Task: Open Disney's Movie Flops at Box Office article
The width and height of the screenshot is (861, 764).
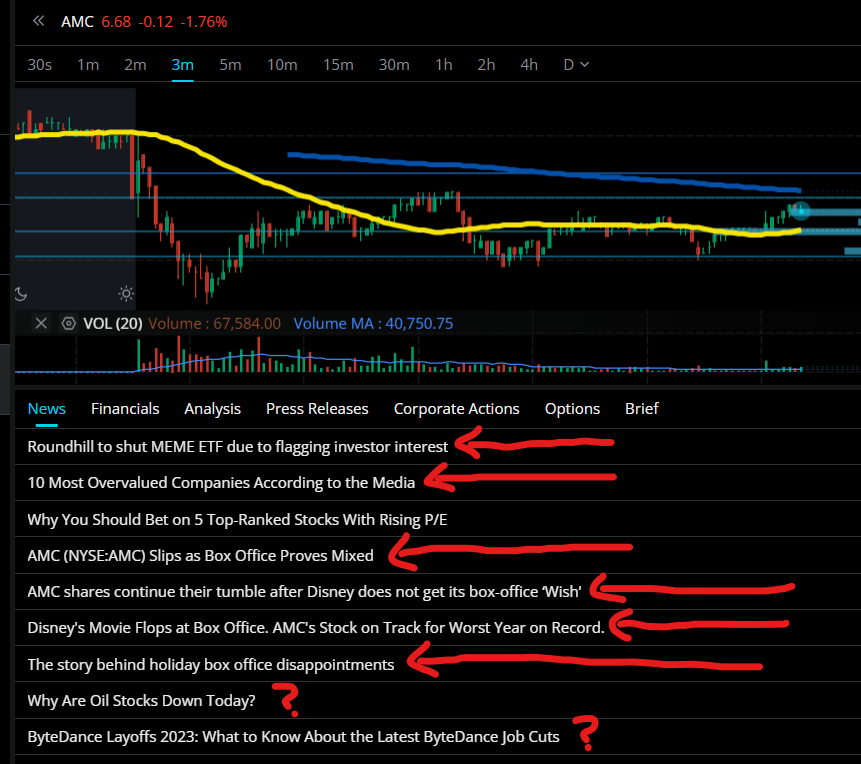Action: (x=316, y=627)
